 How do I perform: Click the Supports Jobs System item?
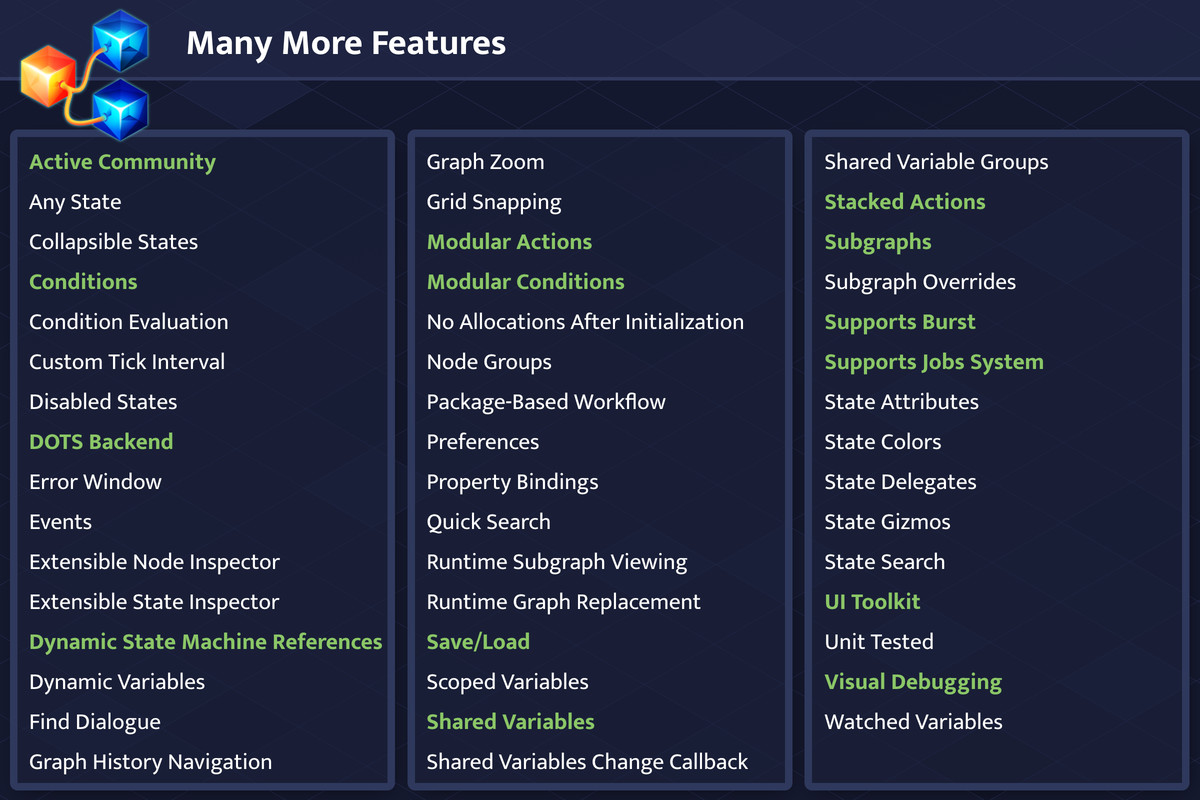934,363
